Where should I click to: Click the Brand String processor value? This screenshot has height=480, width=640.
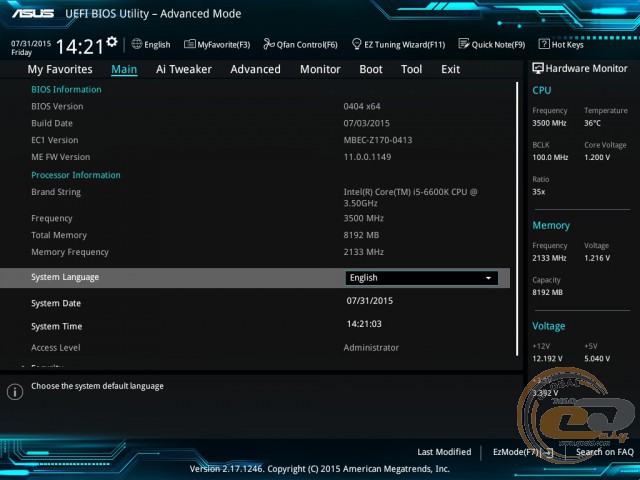coord(410,198)
